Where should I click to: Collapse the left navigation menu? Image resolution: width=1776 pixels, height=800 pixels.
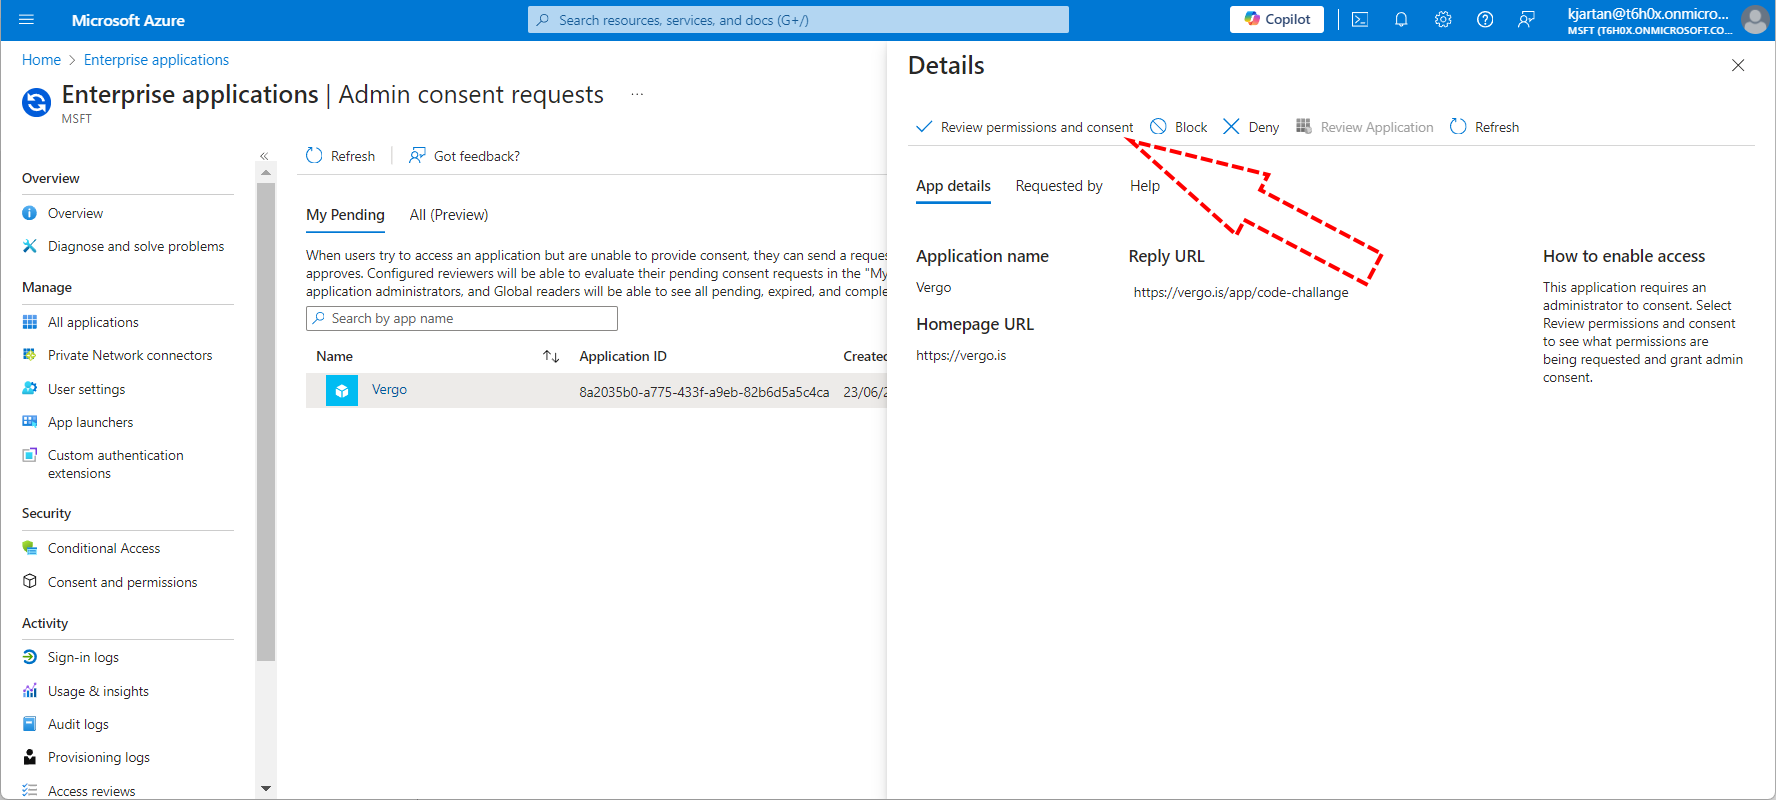(x=264, y=156)
